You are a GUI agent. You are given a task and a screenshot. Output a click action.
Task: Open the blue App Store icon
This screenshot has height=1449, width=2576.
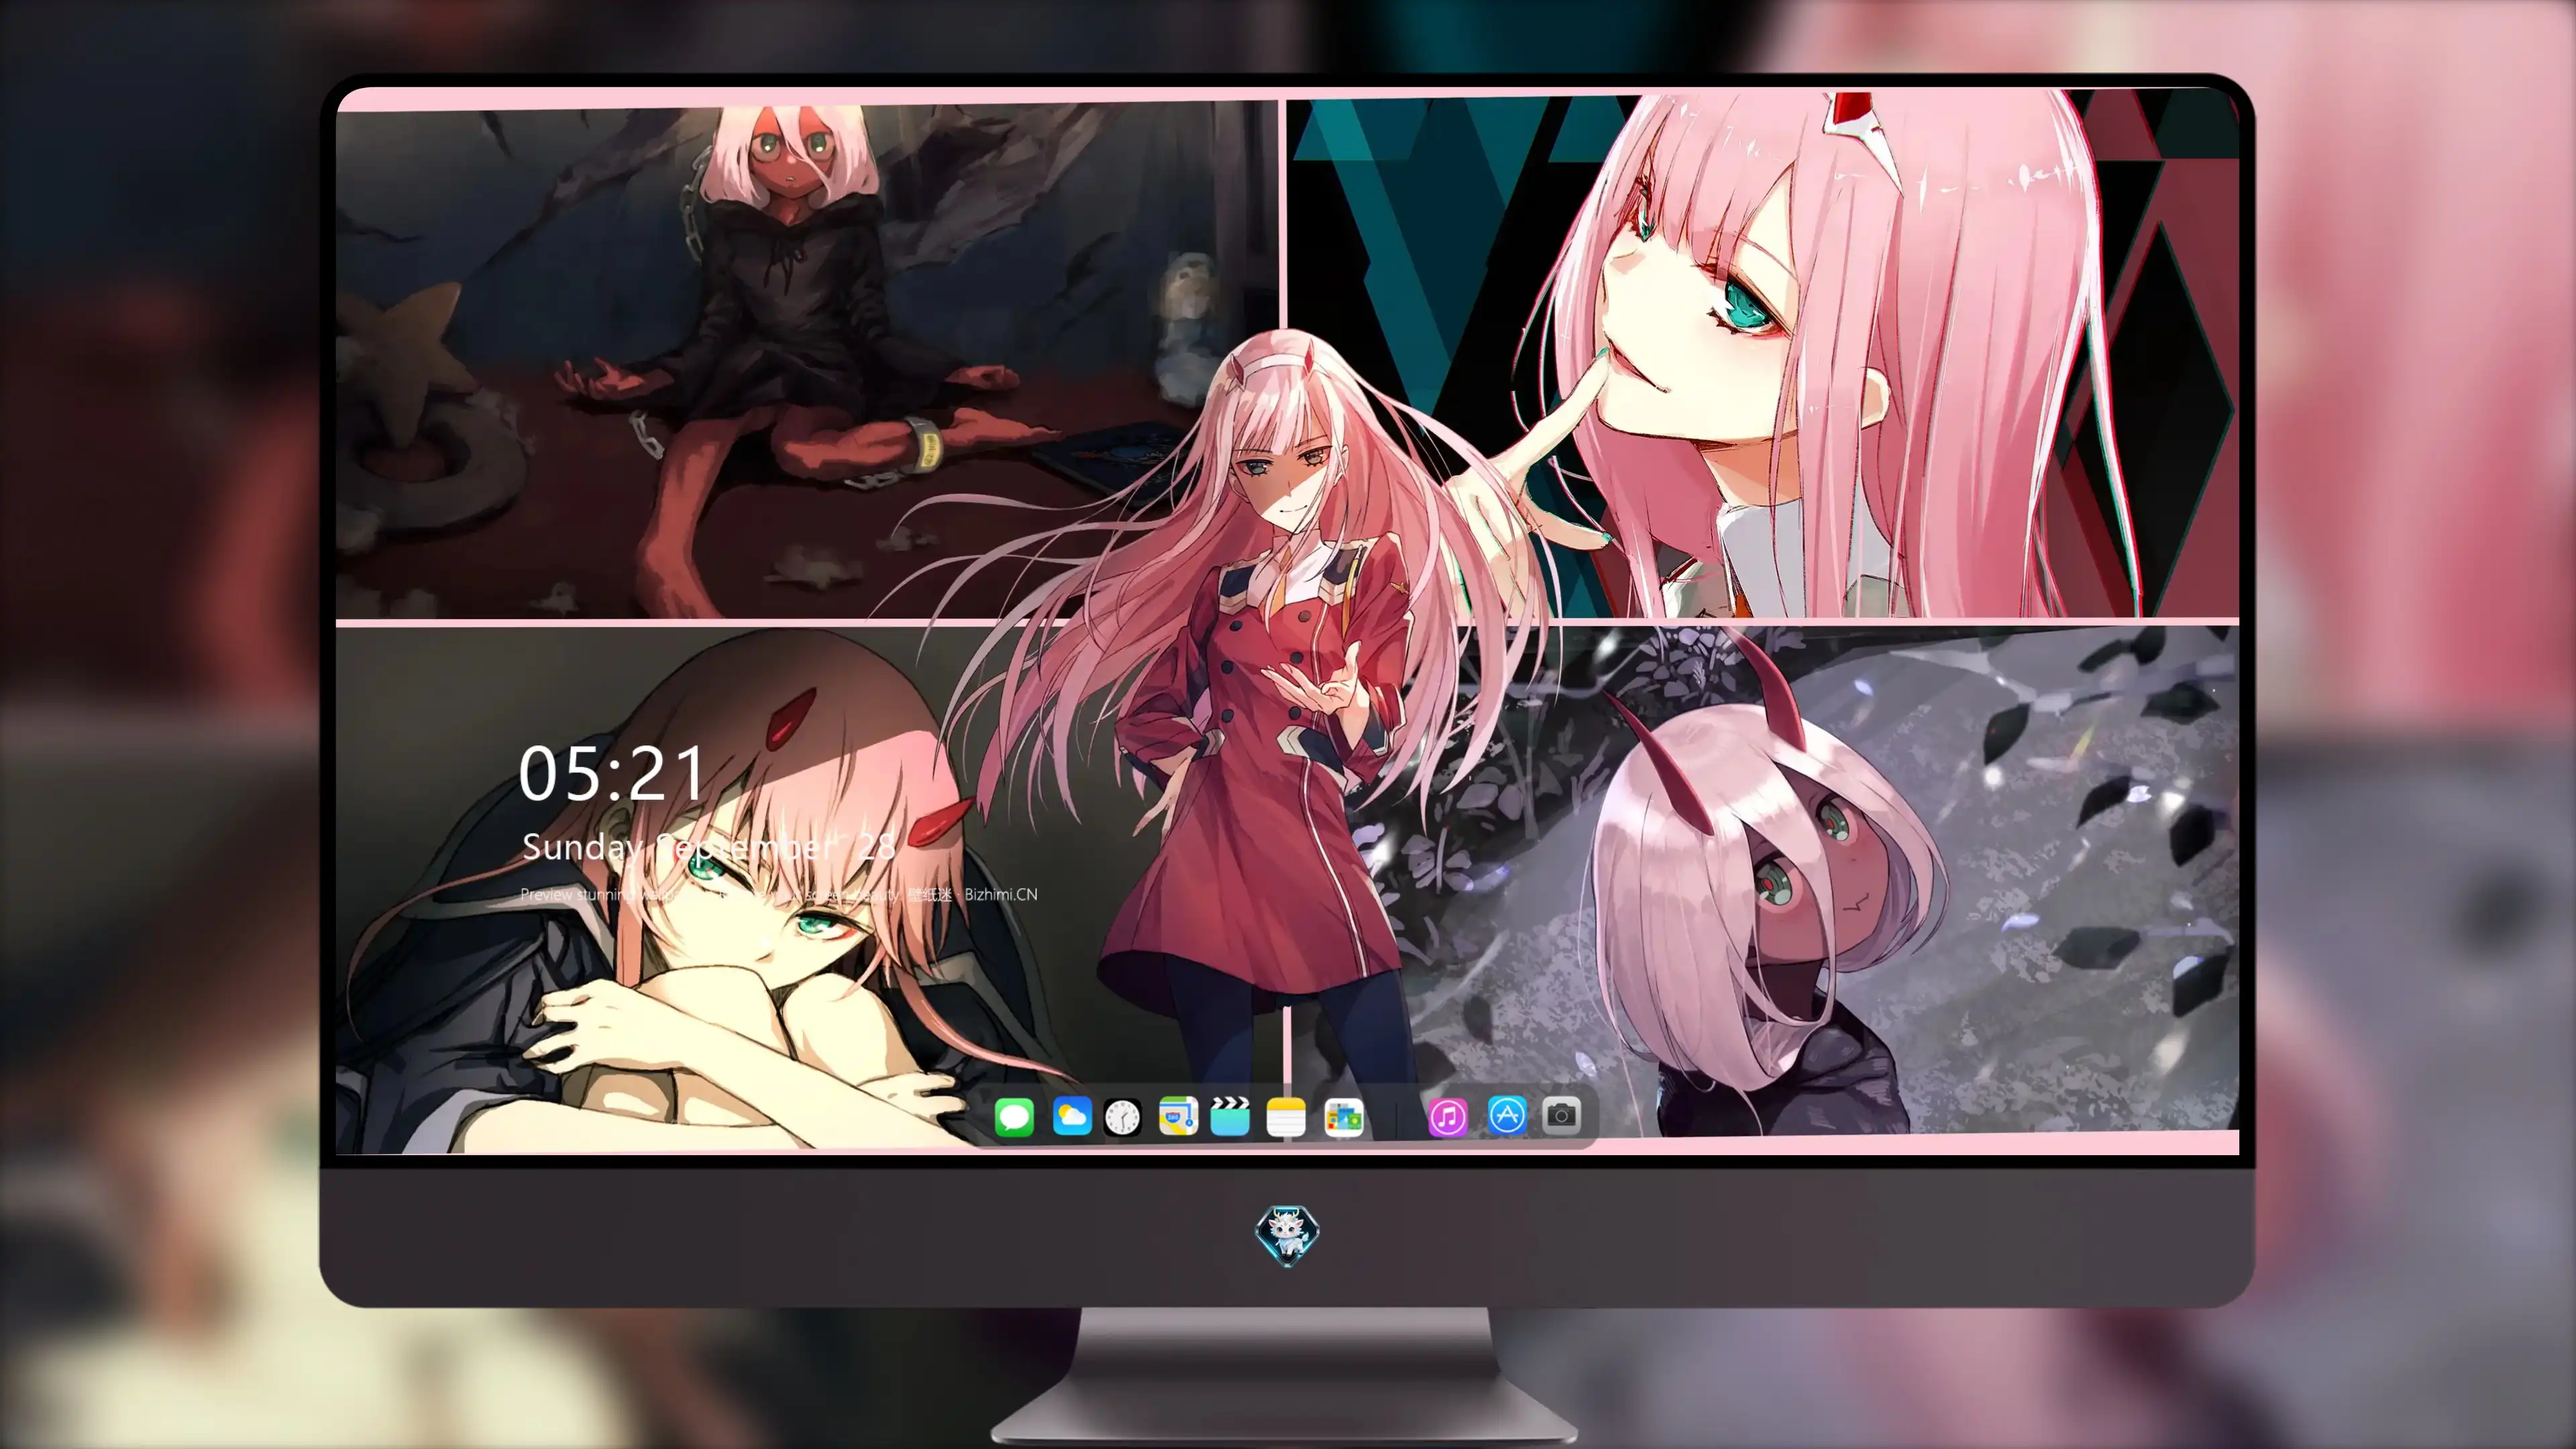[1506, 1115]
